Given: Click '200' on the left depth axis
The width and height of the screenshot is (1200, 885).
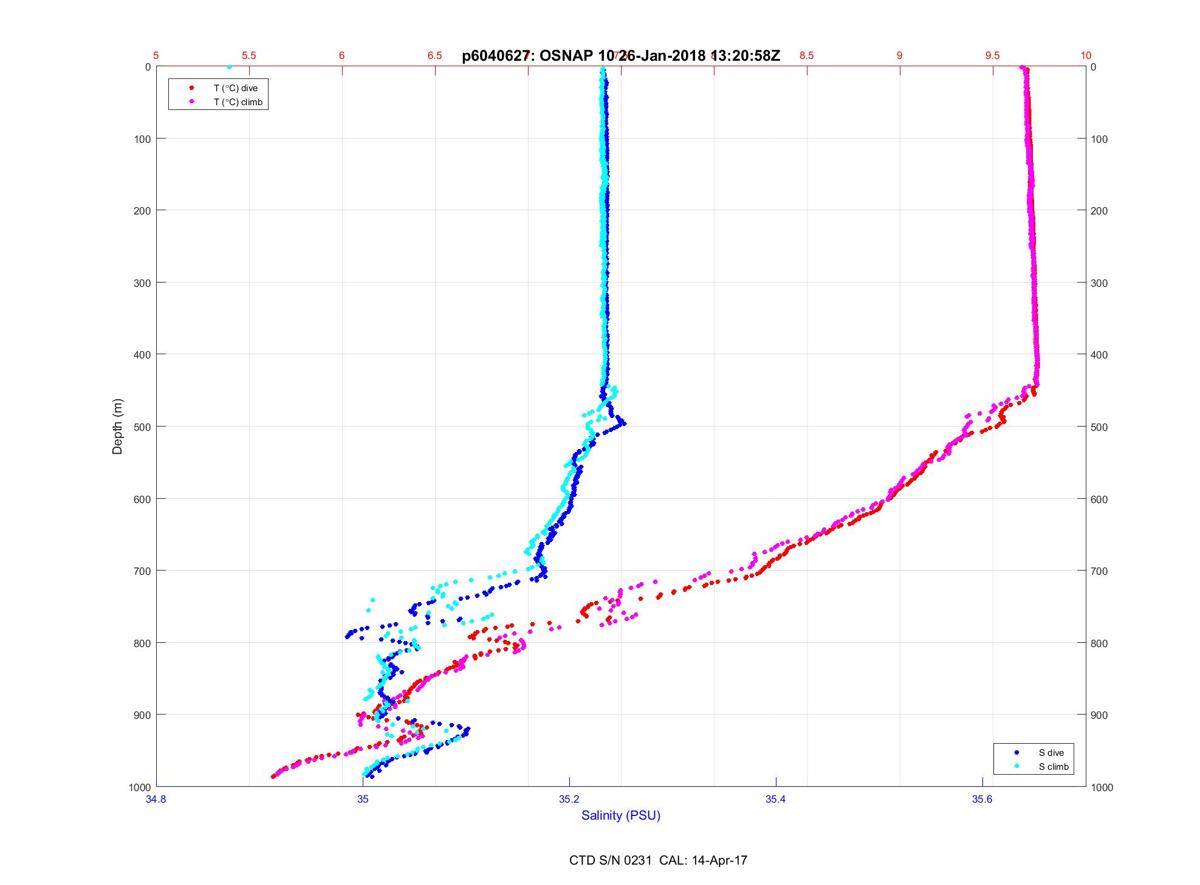Looking at the screenshot, I should click(141, 211).
